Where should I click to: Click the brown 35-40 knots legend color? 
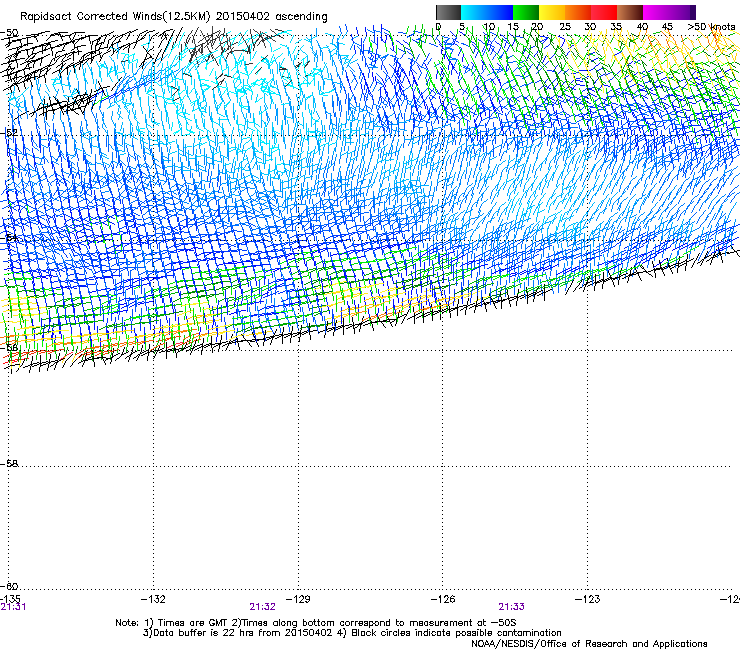tap(630, 12)
